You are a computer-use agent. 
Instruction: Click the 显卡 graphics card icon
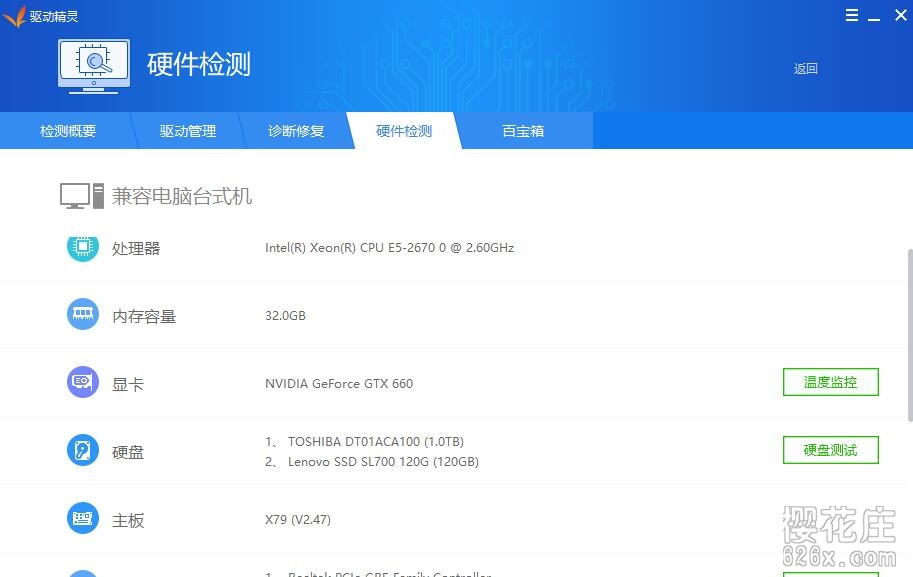(83, 383)
